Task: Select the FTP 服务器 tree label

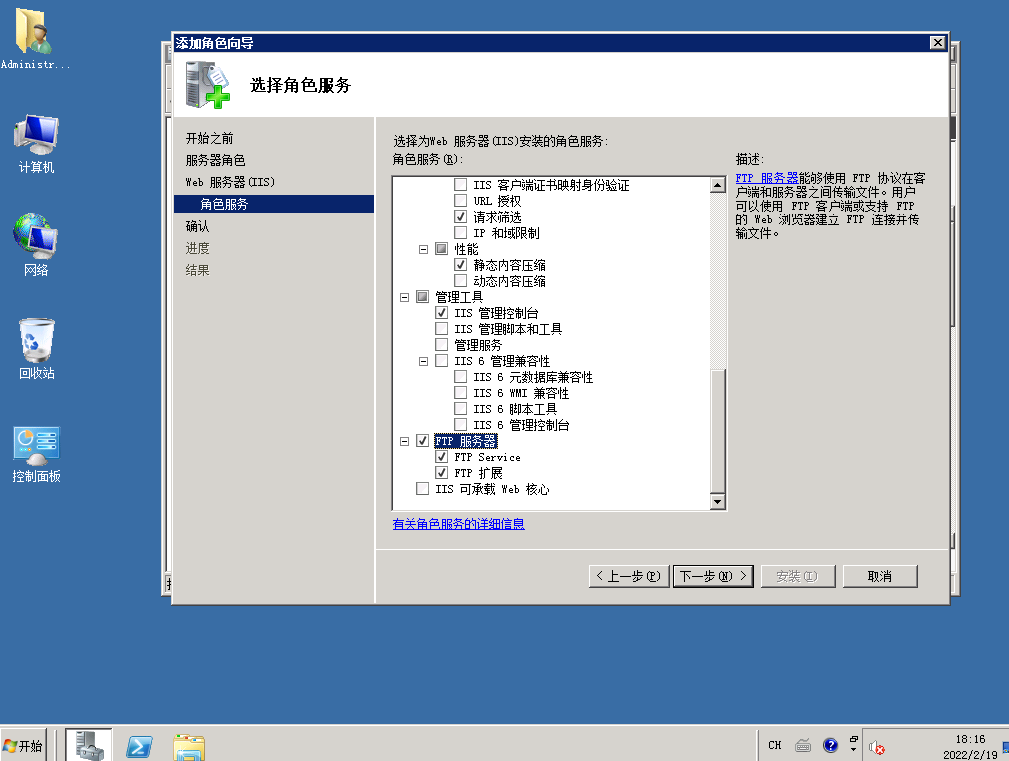Action: point(466,441)
